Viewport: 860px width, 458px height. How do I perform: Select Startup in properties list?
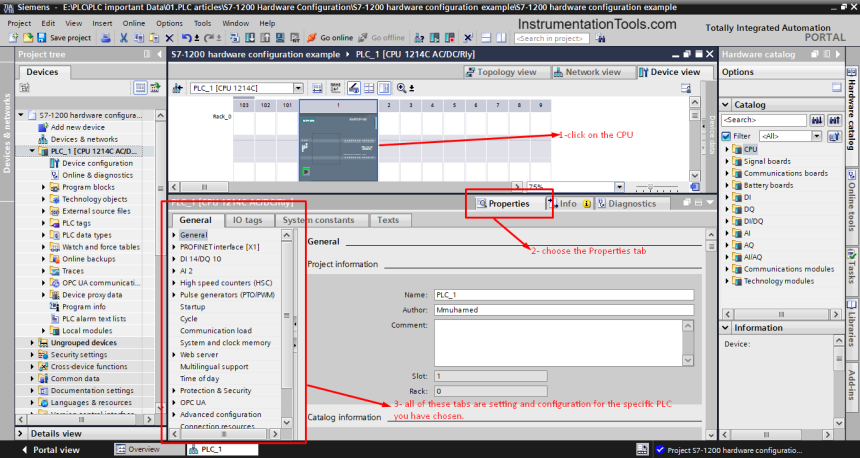pyautogui.click(x=193, y=307)
